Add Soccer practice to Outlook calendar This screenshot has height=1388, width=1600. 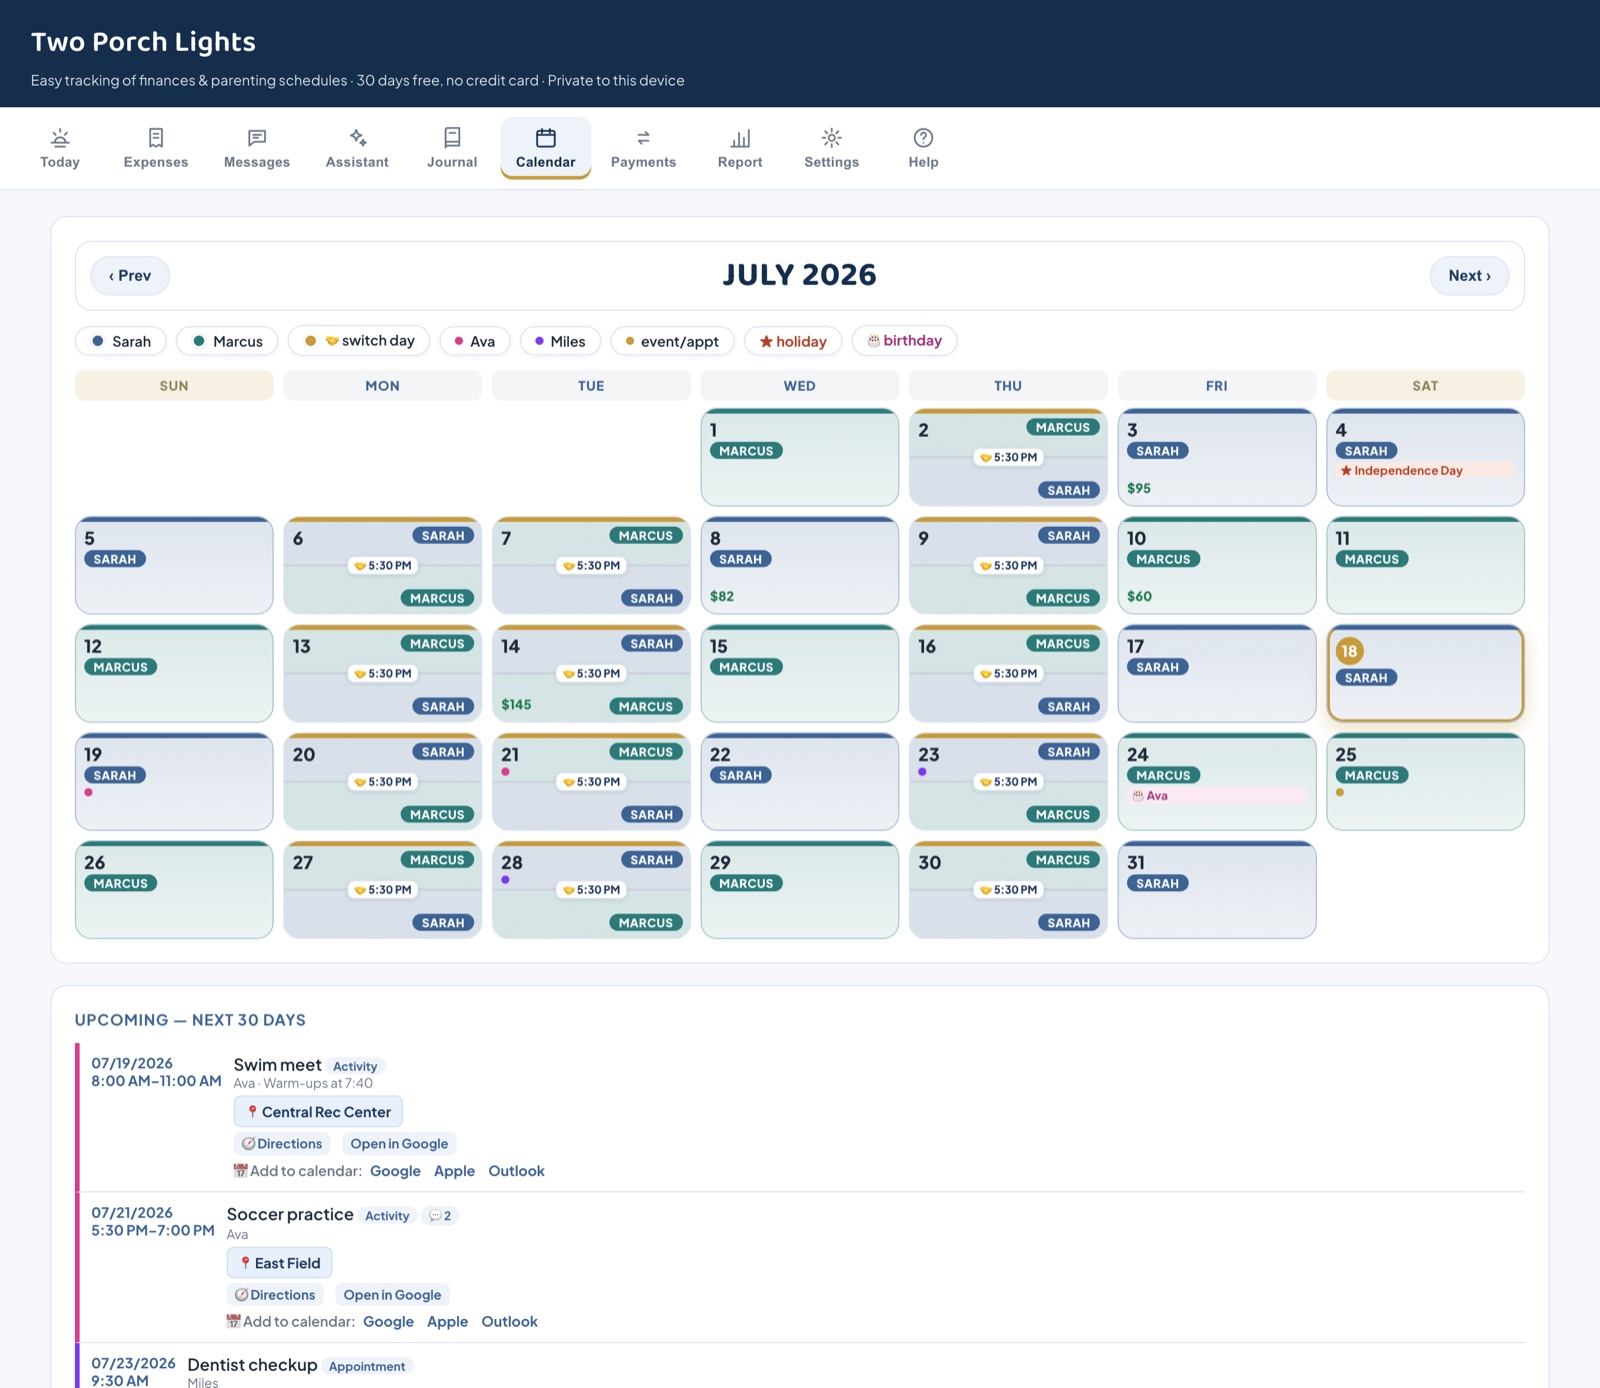click(509, 1322)
